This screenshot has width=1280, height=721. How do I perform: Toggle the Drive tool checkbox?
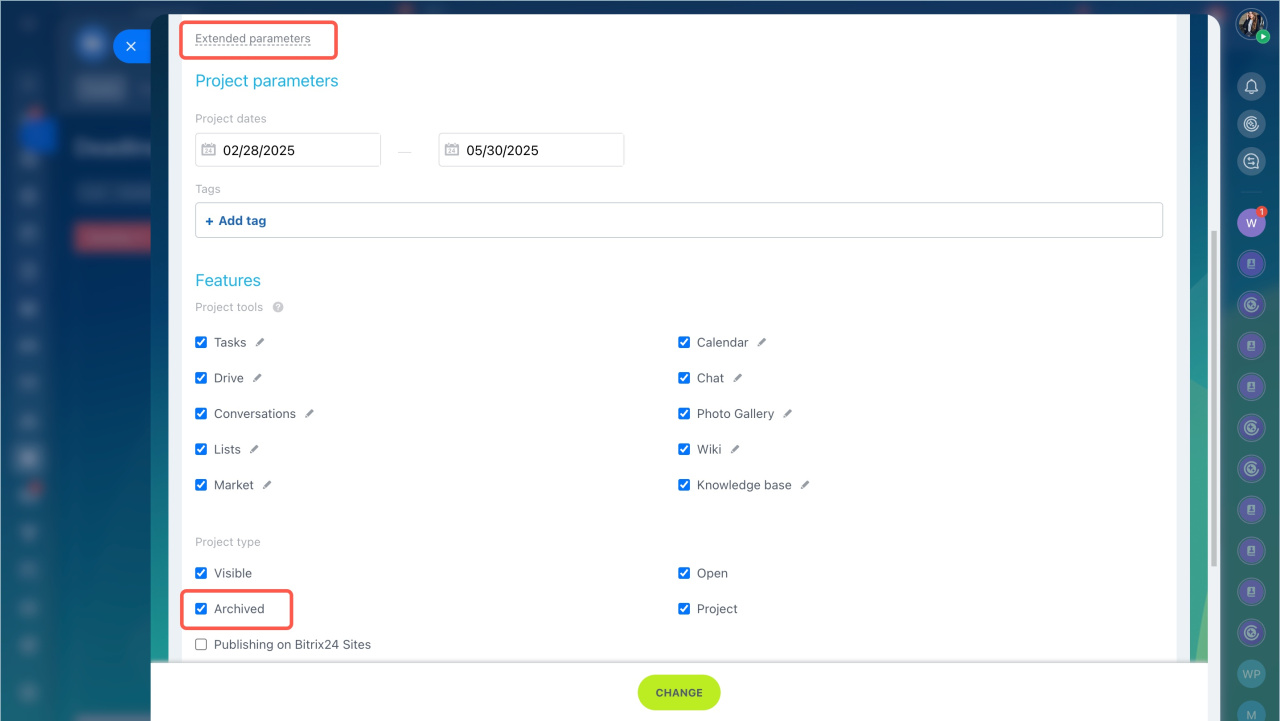point(201,378)
